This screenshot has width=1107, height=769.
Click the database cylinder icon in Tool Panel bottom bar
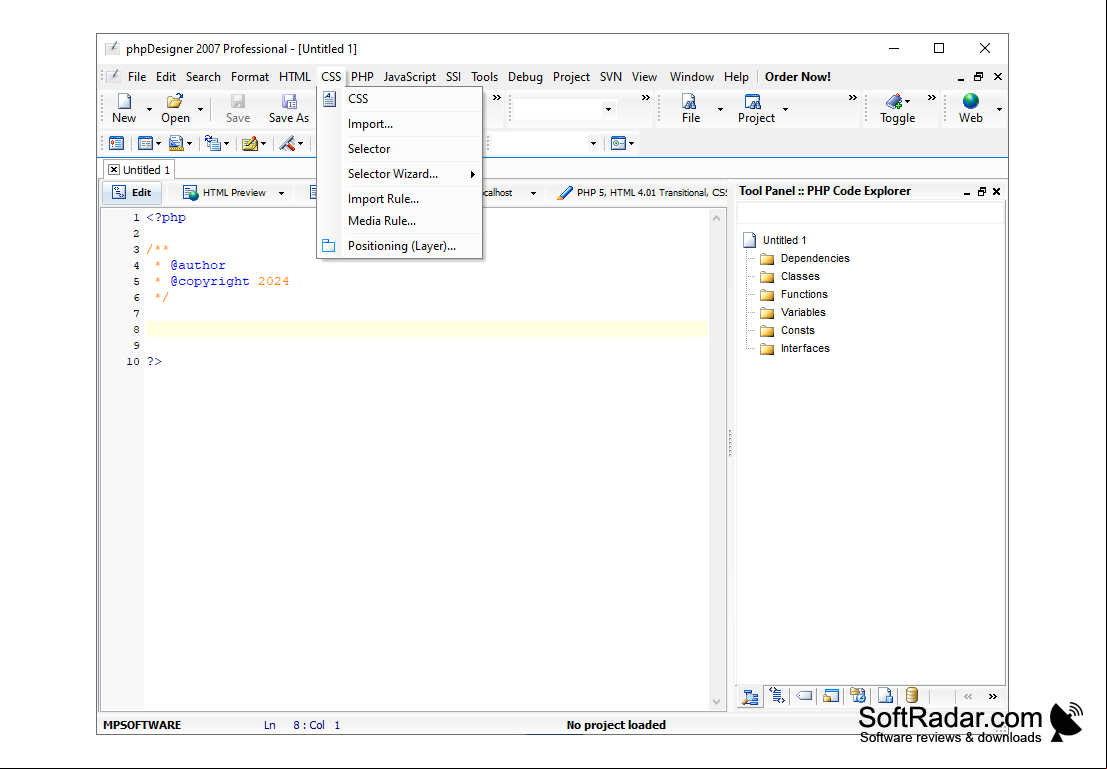(x=911, y=696)
